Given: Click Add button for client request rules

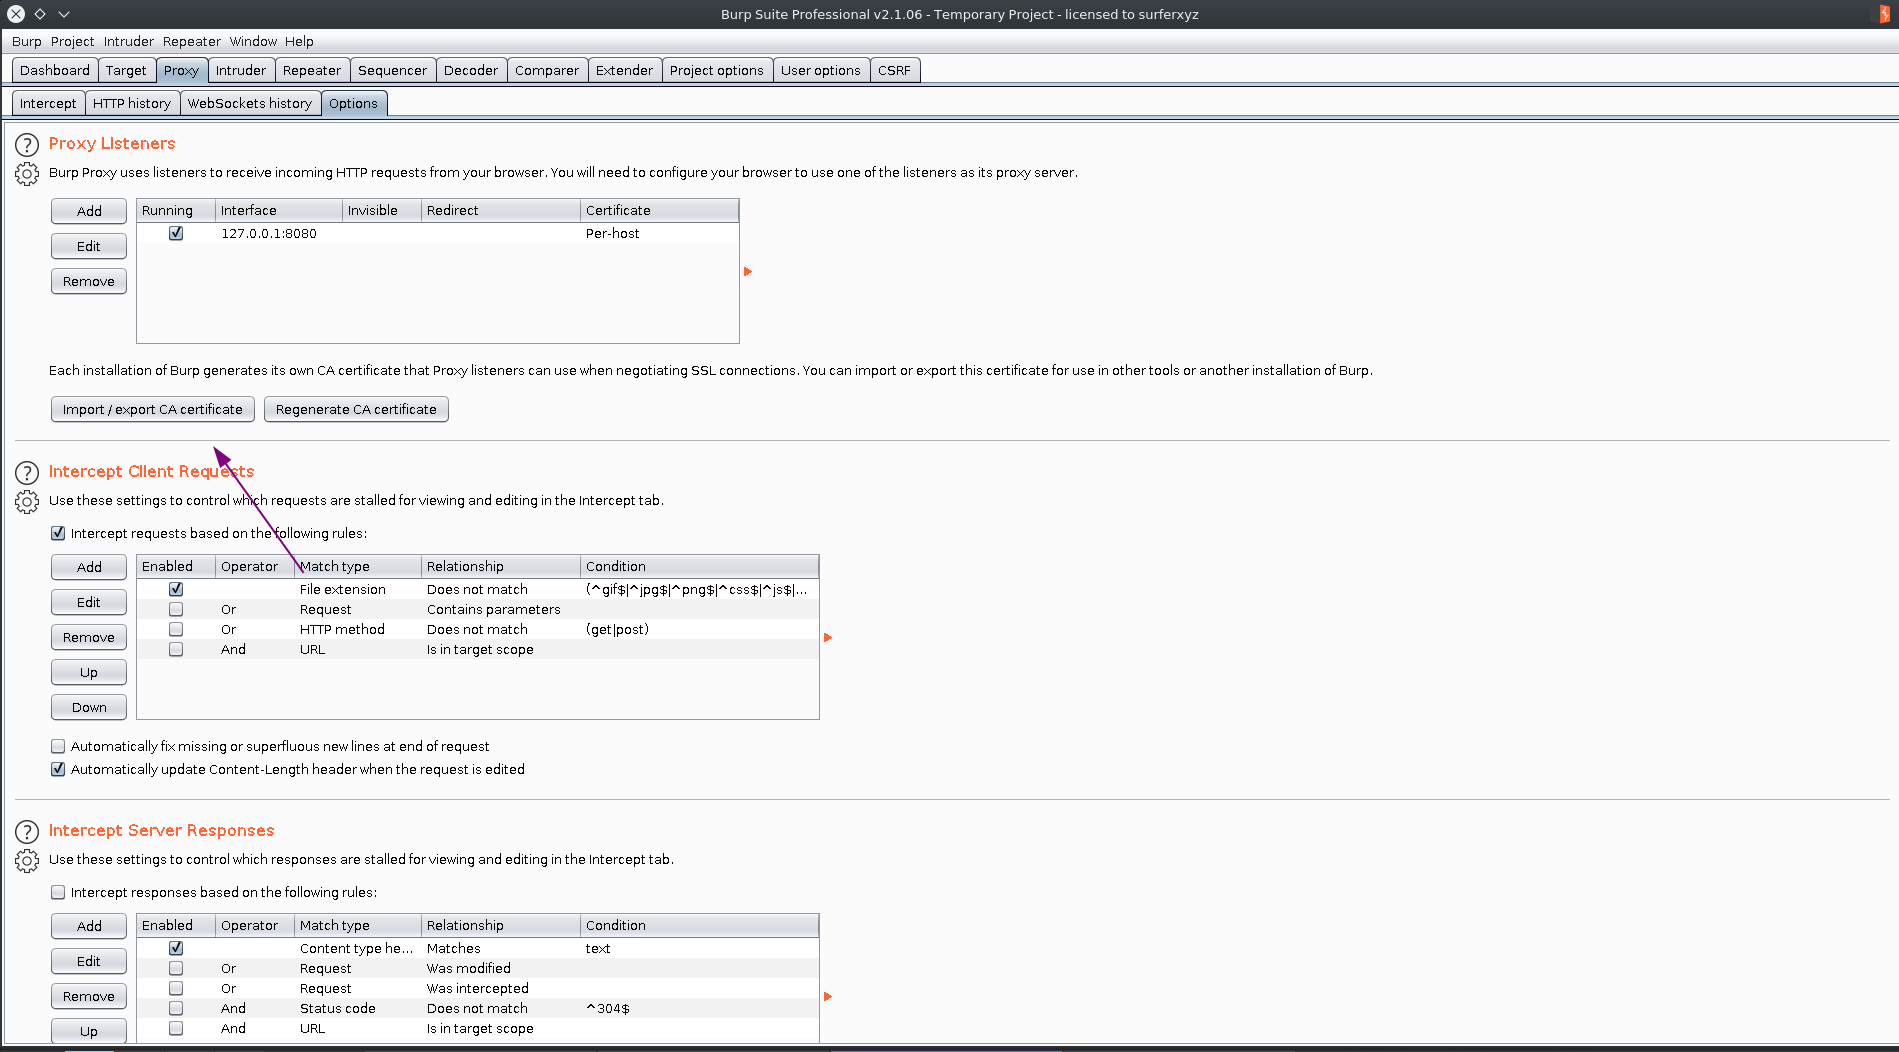Looking at the screenshot, I should click(89, 567).
